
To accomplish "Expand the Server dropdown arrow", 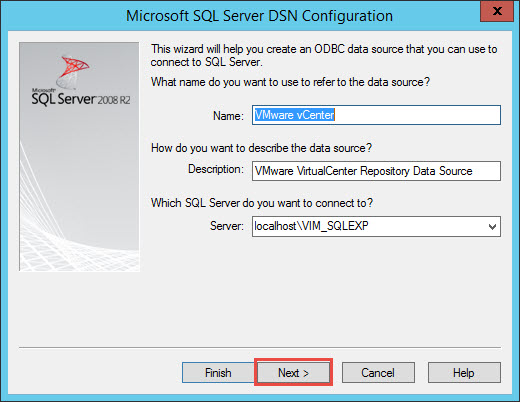I will (492, 227).
